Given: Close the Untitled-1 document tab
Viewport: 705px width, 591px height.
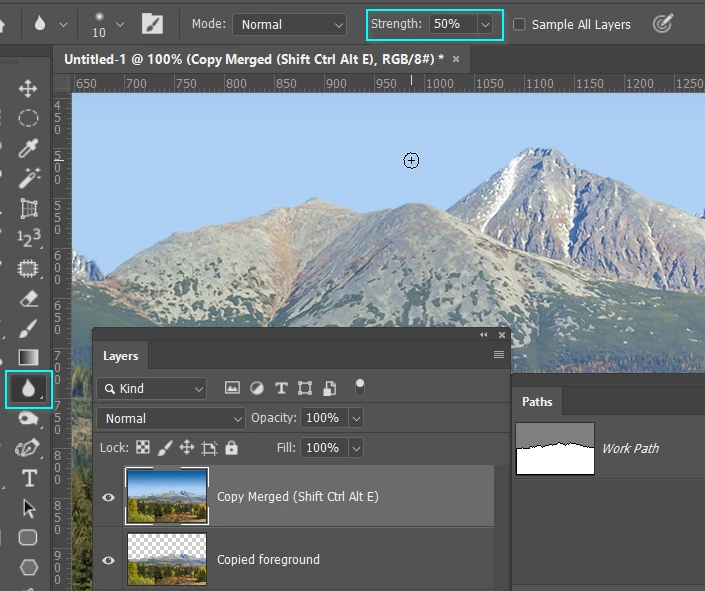Looking at the screenshot, I should pos(456,59).
